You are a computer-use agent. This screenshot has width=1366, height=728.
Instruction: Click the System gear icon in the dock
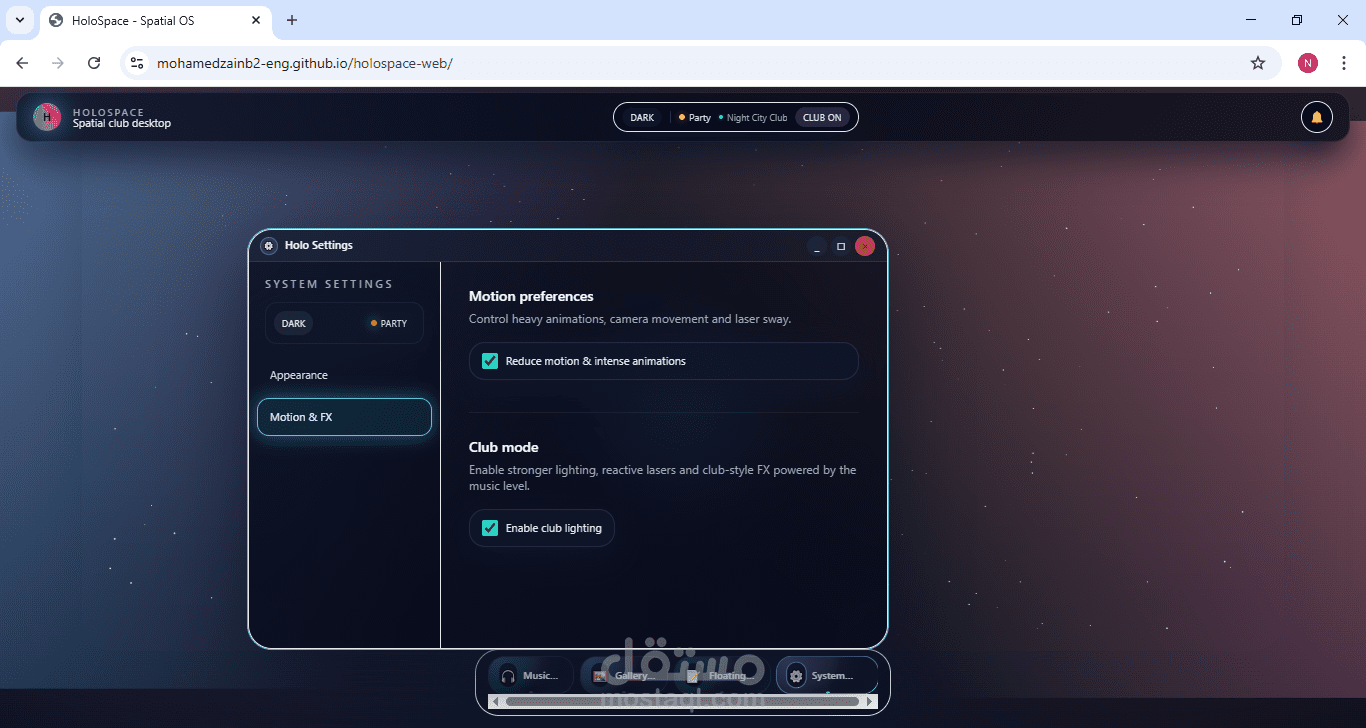pos(796,675)
